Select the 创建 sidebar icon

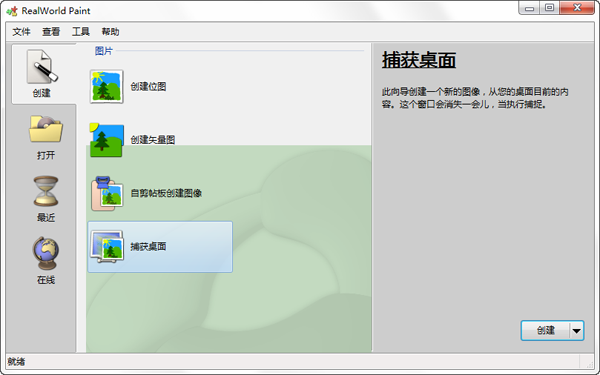(42, 67)
